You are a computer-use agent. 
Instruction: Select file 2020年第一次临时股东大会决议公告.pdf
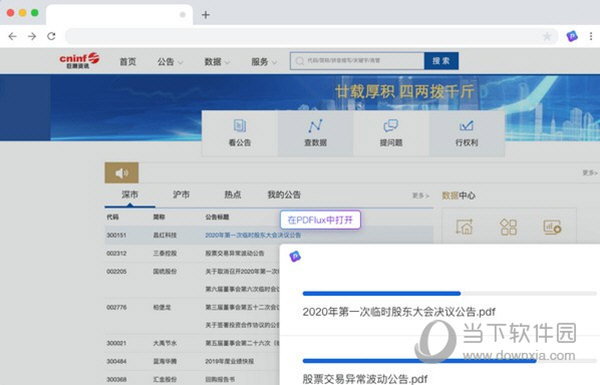[x=399, y=312]
